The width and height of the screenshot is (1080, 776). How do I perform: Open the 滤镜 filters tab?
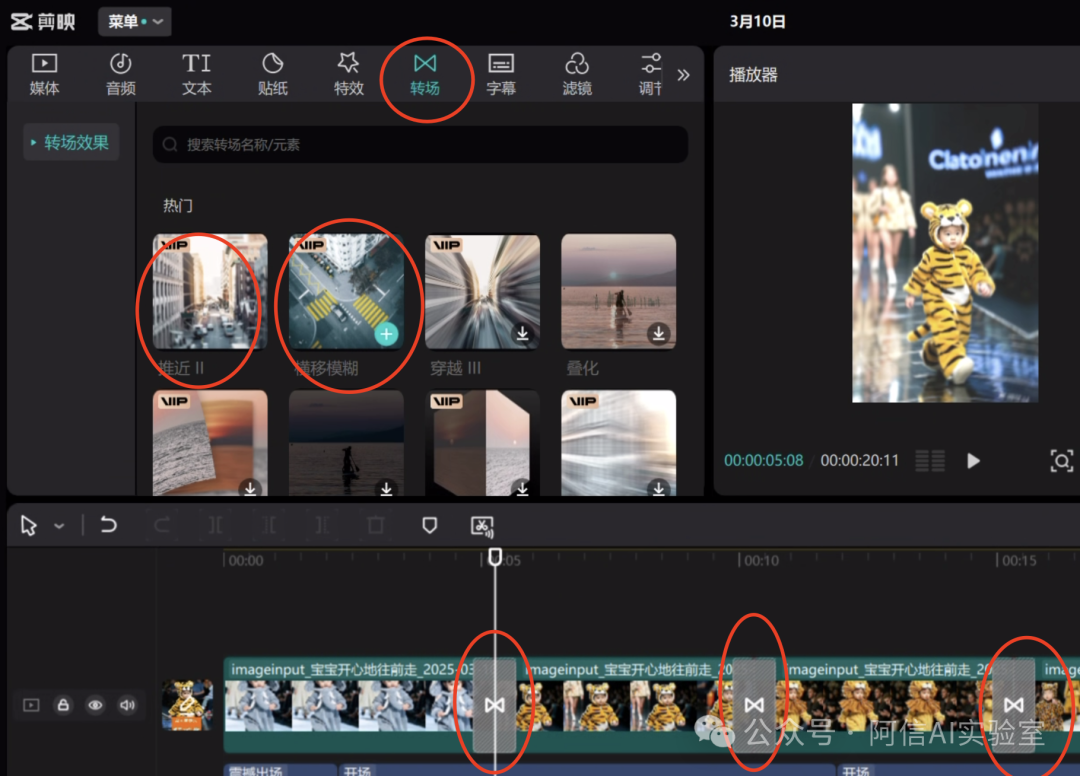click(x=577, y=74)
